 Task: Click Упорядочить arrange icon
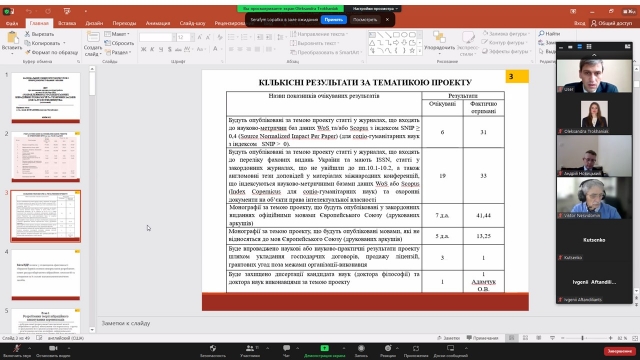(439, 37)
